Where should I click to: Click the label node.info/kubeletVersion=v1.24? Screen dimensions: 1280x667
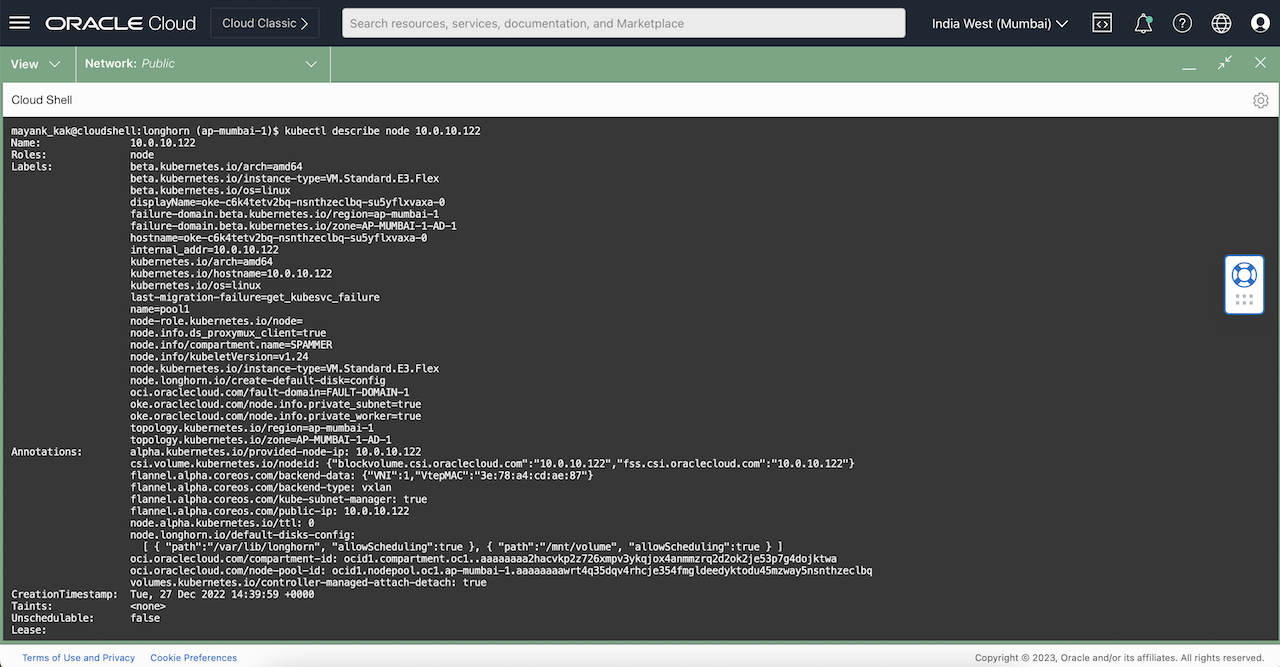tap(219, 357)
